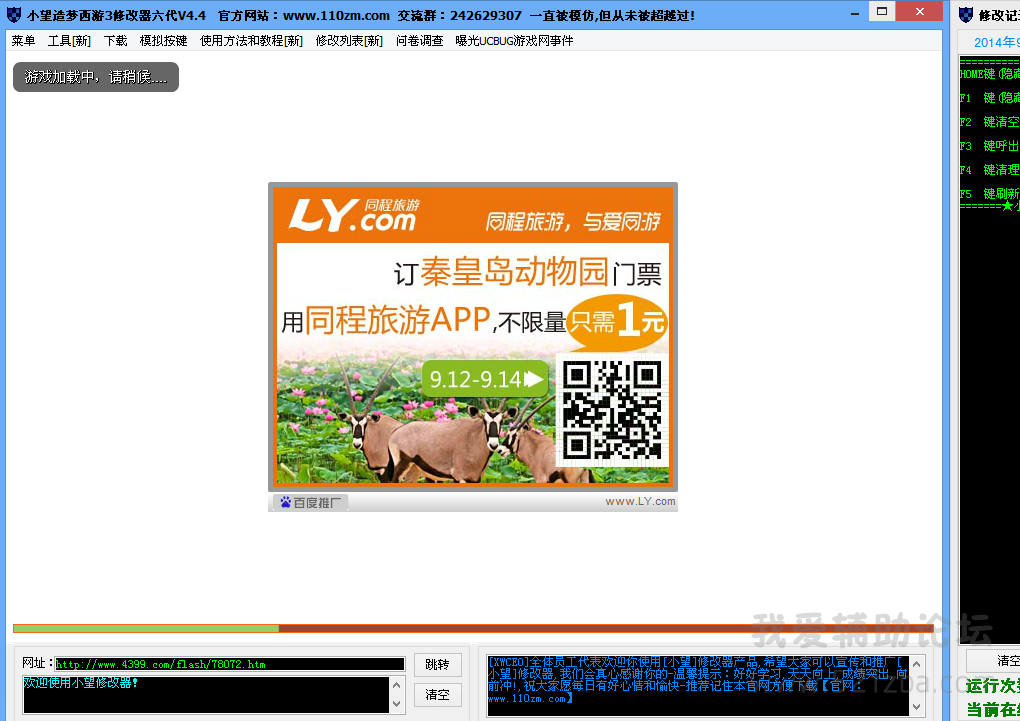Click the F3 键呼出 hotkey line
Image resolution: width=1020 pixels, height=721 pixels.
pos(989,146)
